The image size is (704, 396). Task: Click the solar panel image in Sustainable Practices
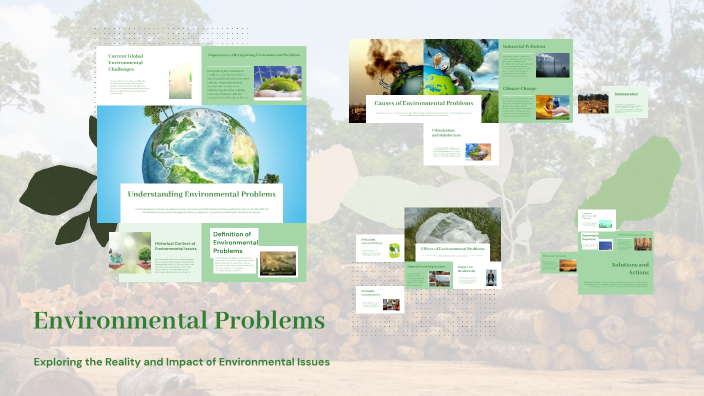605,245
